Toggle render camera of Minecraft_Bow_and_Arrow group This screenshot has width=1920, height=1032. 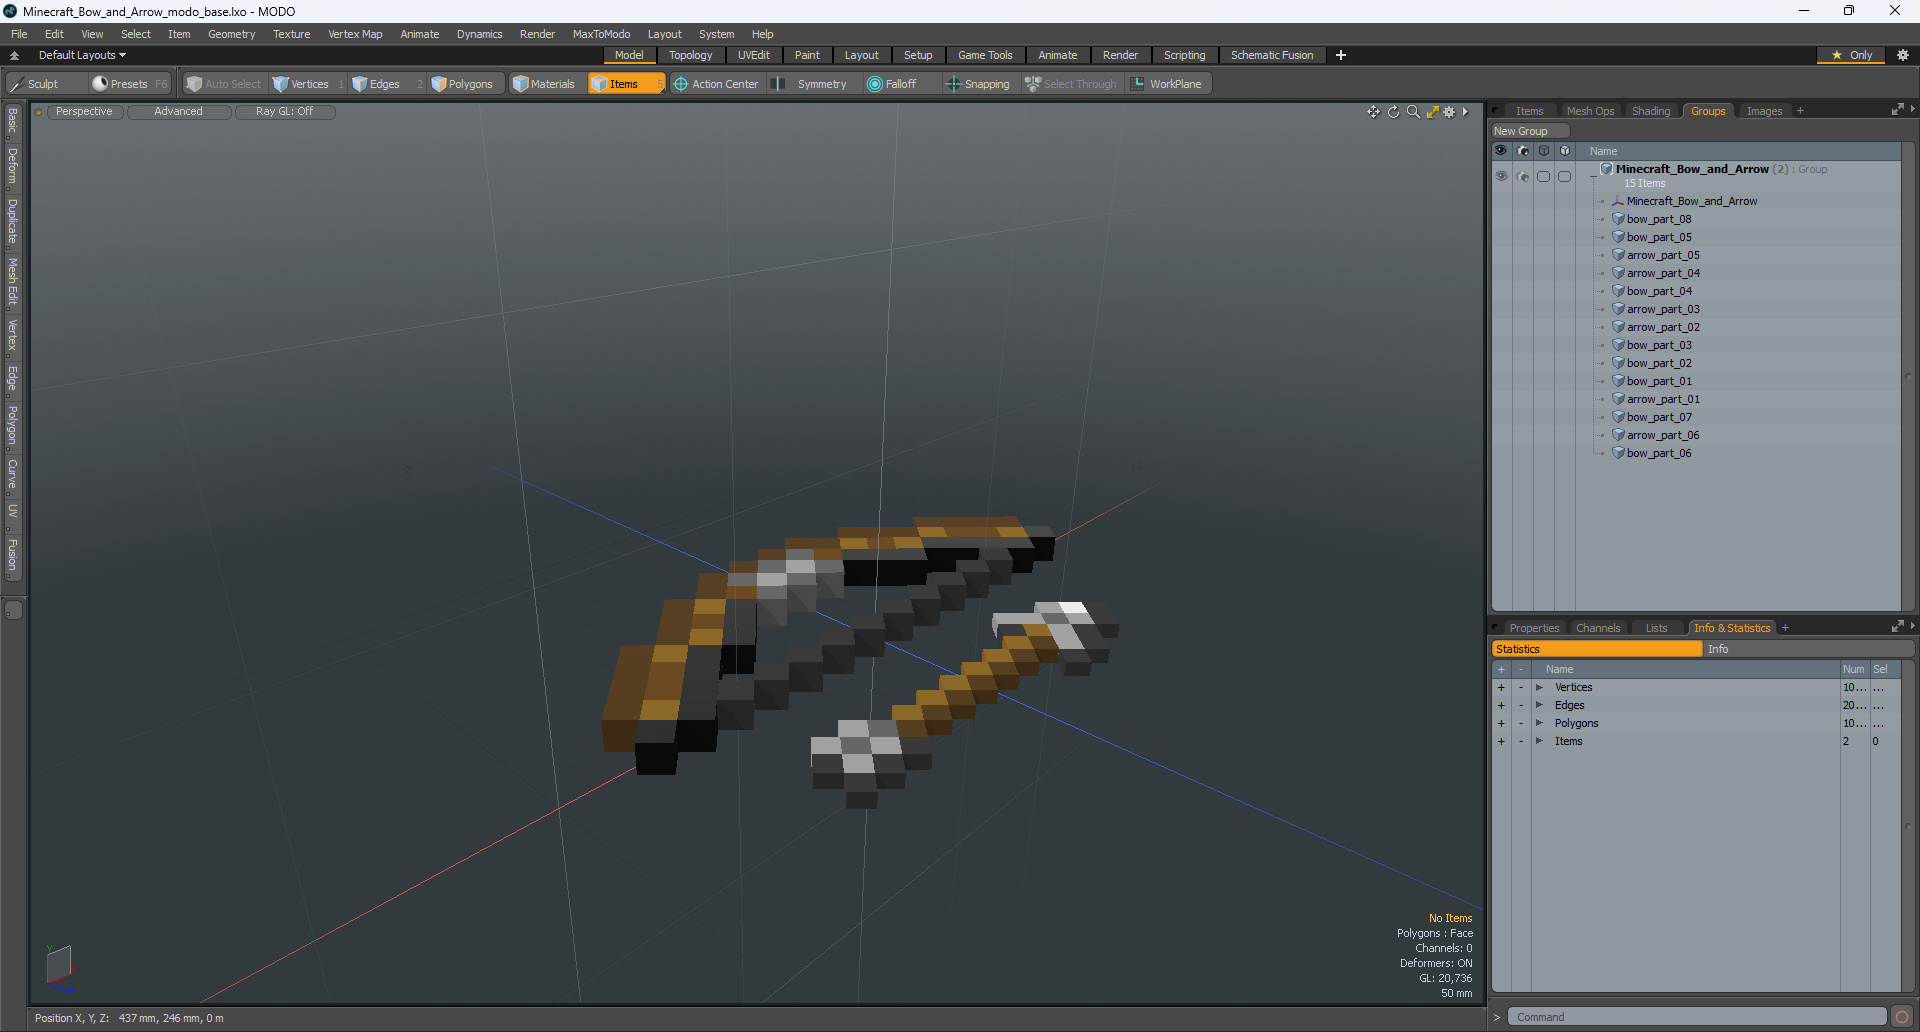[x=1523, y=176]
